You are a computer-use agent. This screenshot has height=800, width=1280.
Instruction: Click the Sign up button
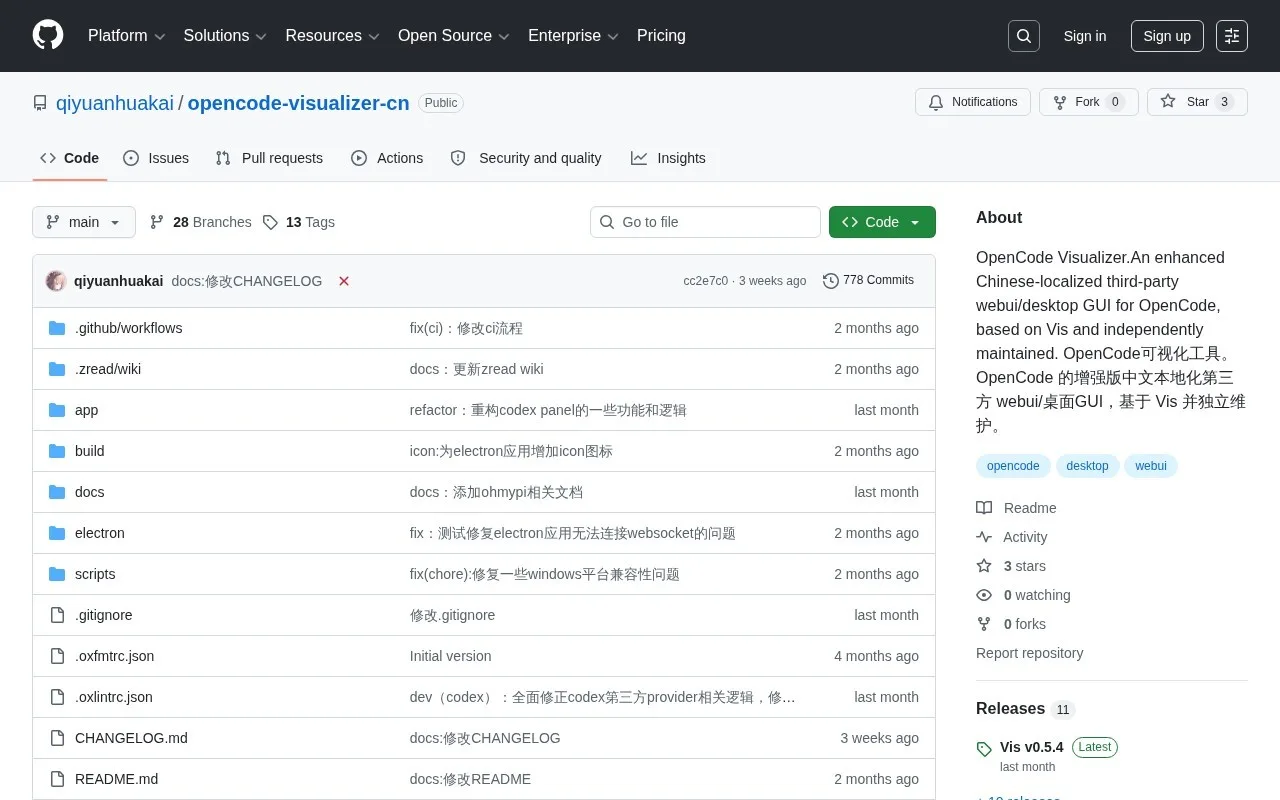coord(1167,36)
